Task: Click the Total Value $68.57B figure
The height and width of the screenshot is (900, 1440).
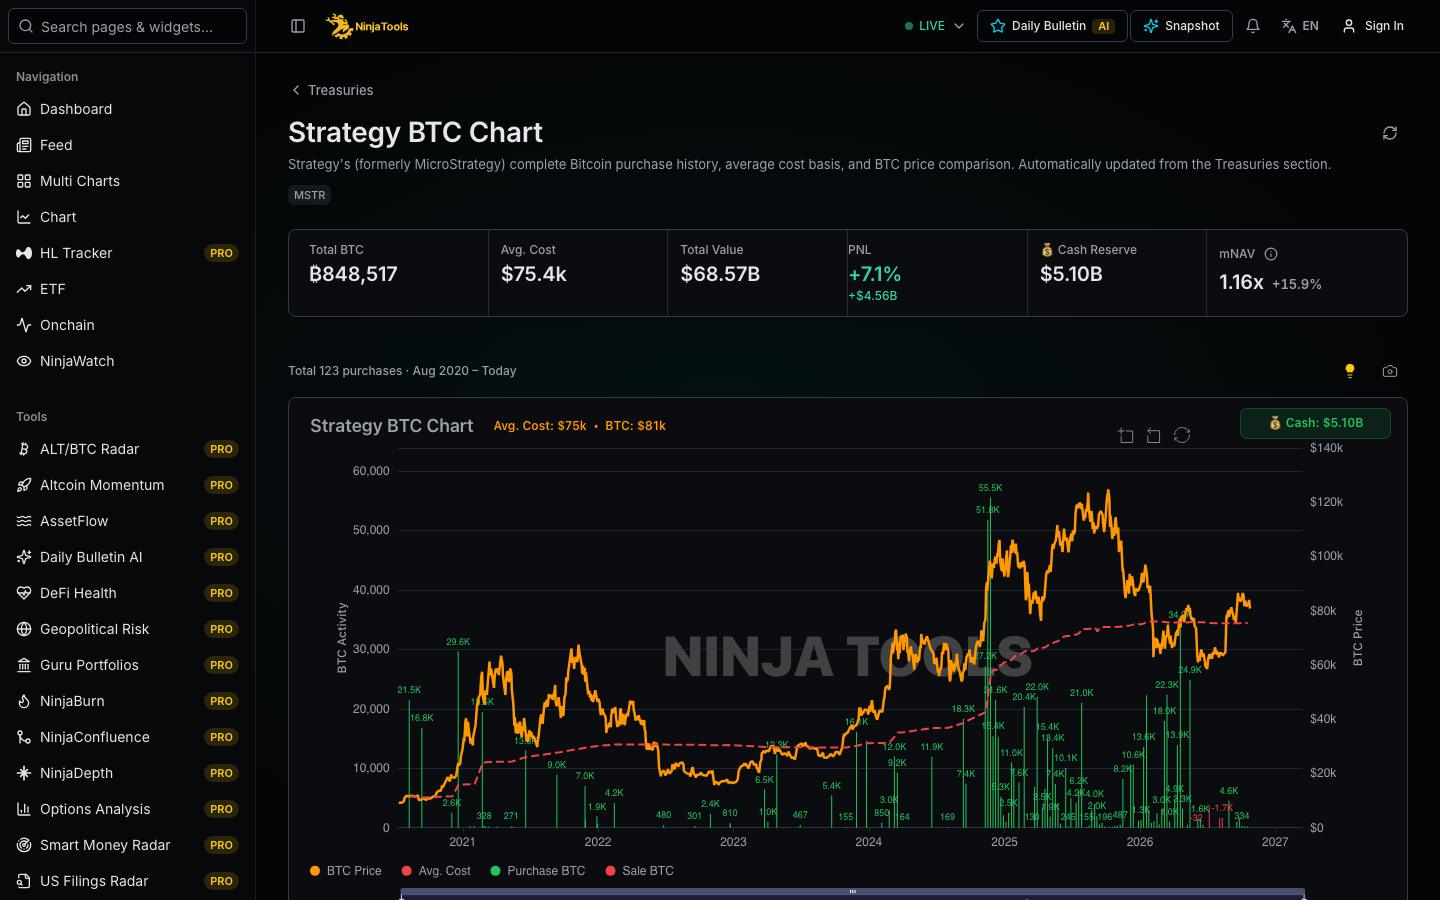Action: (x=720, y=274)
